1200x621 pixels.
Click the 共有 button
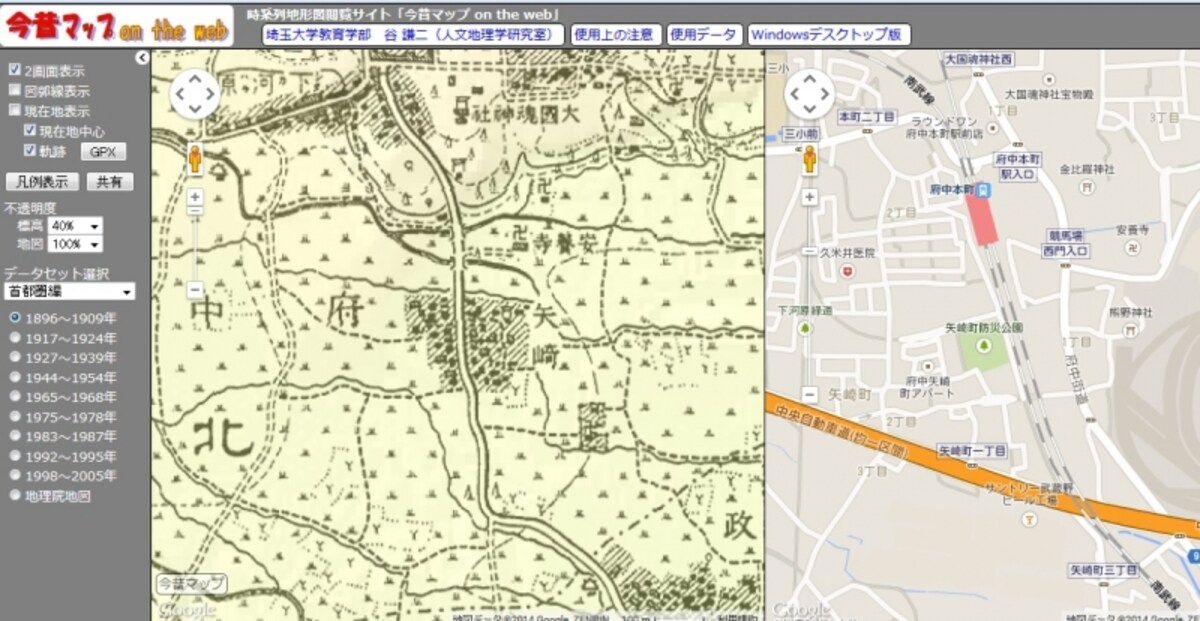click(x=109, y=182)
